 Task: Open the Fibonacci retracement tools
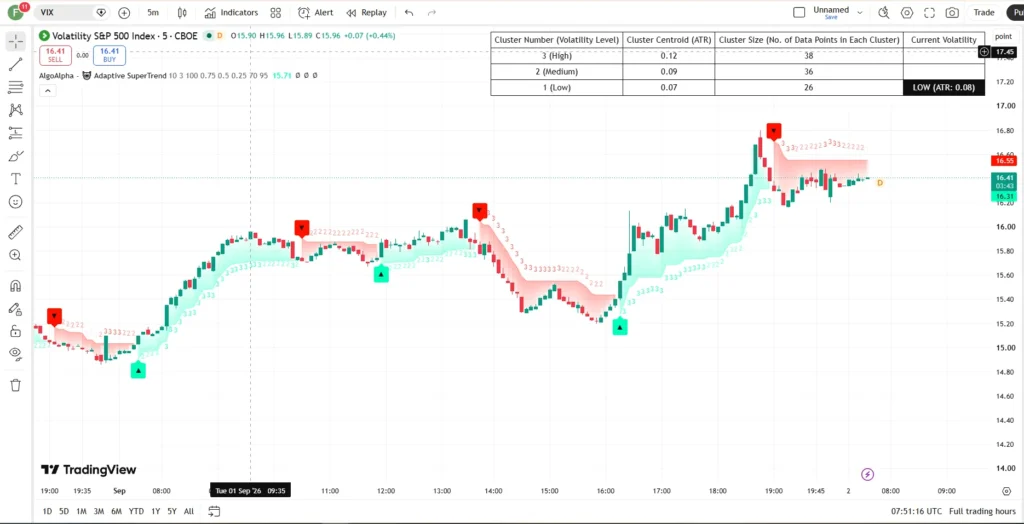[x=16, y=87]
